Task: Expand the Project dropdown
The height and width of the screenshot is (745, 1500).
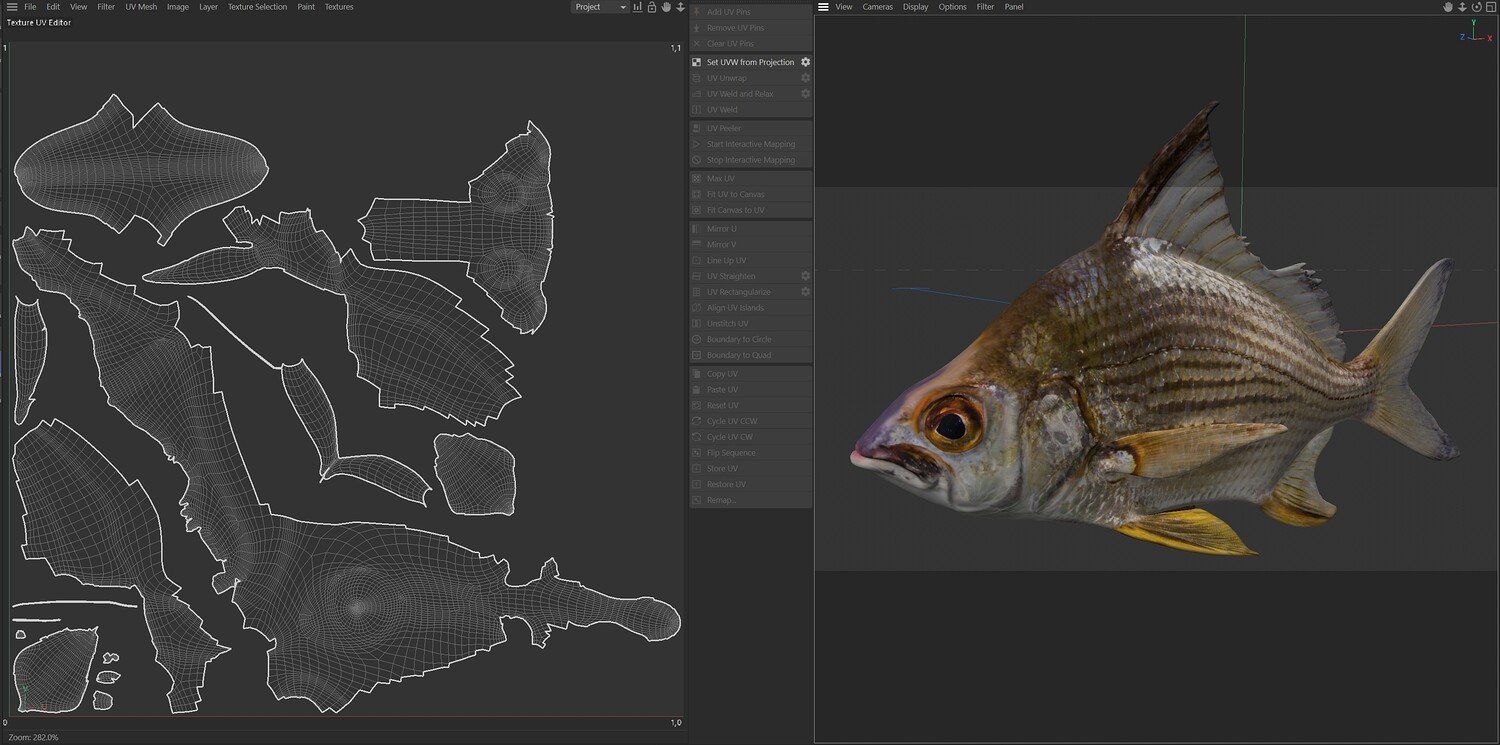Action: coord(600,7)
